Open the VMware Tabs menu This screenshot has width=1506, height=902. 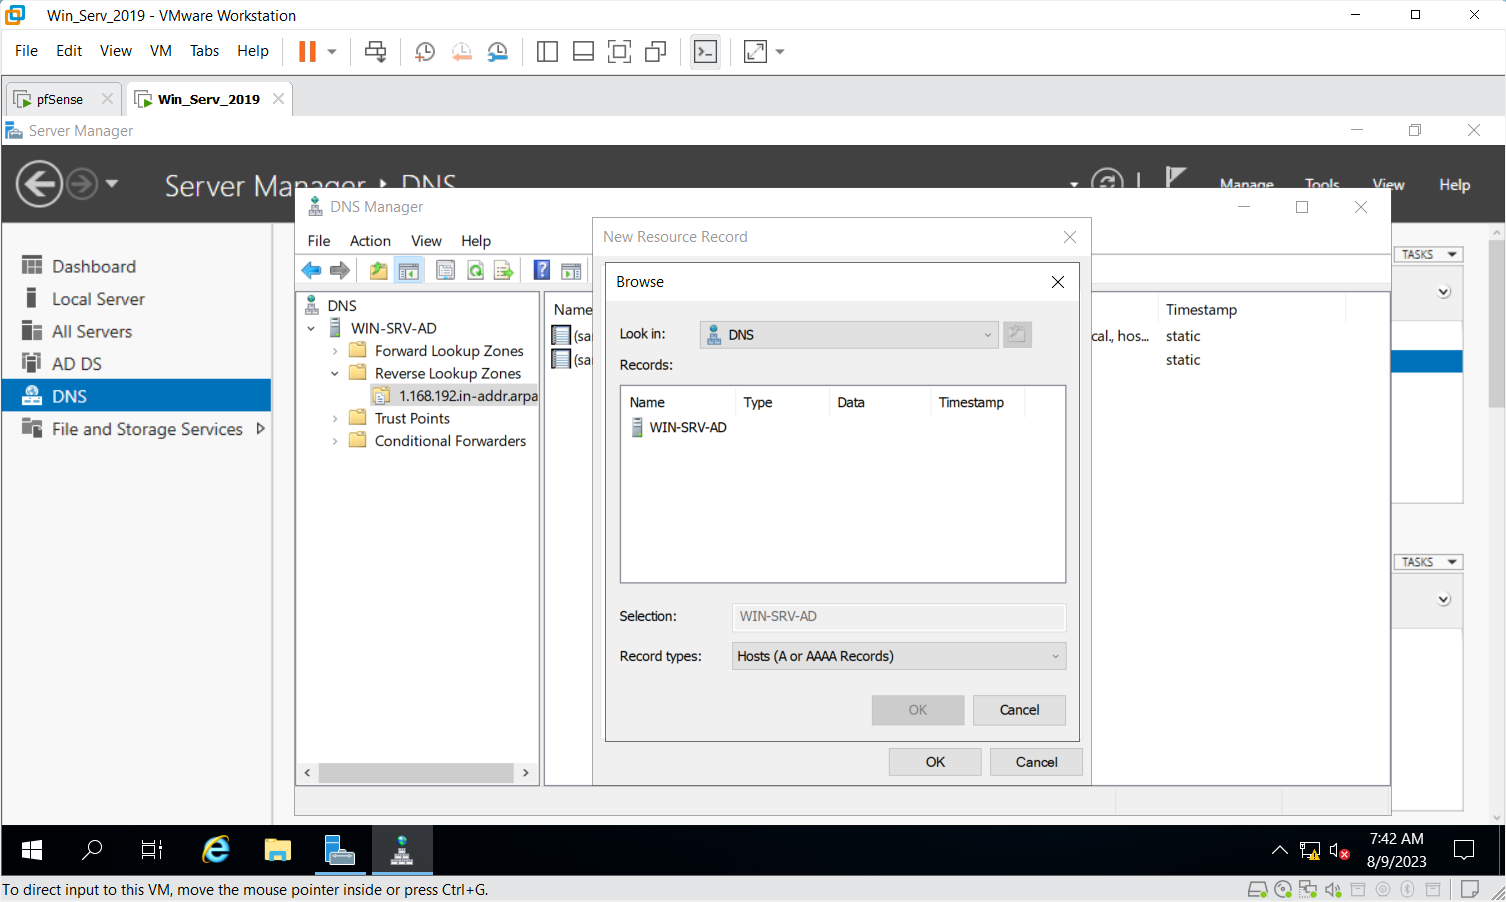[x=204, y=51]
